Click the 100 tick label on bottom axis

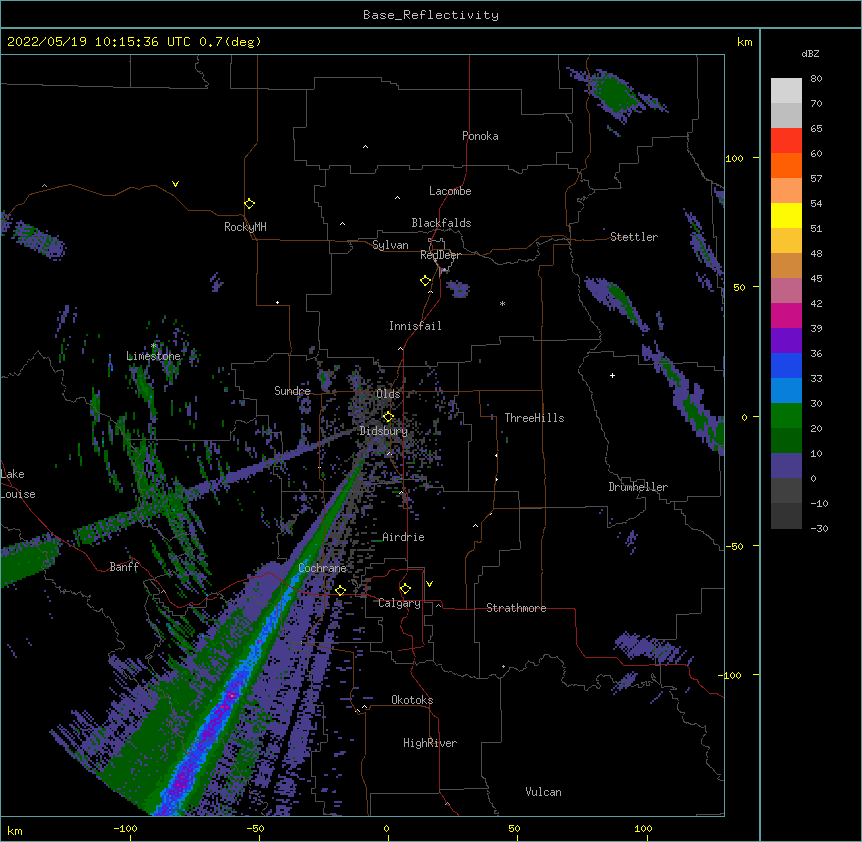pos(643,828)
